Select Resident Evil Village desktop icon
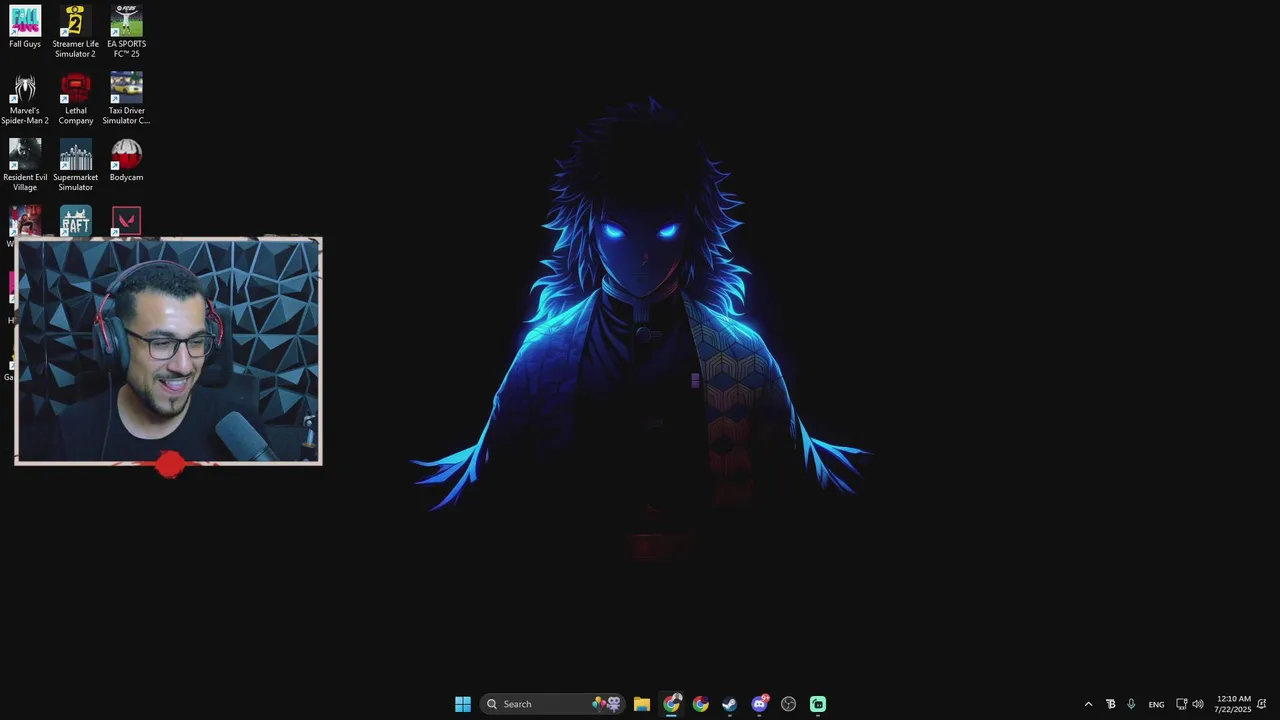Viewport: 1280px width, 720px height. pyautogui.click(x=25, y=165)
